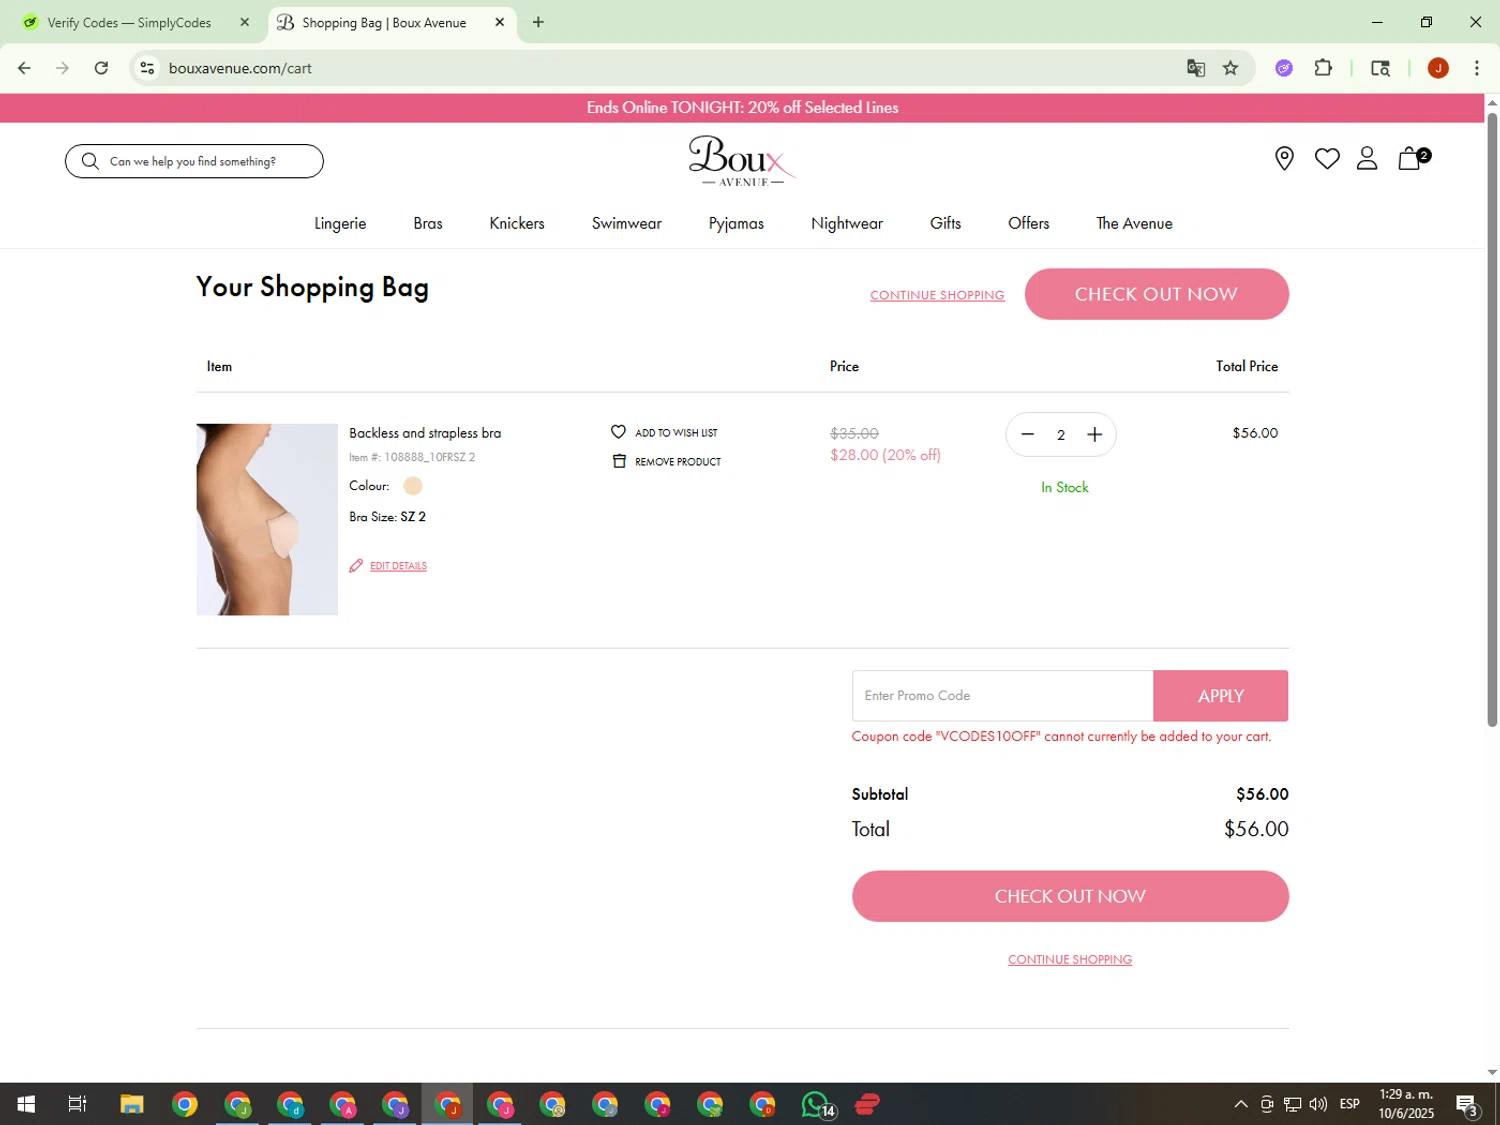1500x1125 pixels.
Task: Close the Shopping Bag Boux Avenue tab
Action: pyautogui.click(x=500, y=22)
